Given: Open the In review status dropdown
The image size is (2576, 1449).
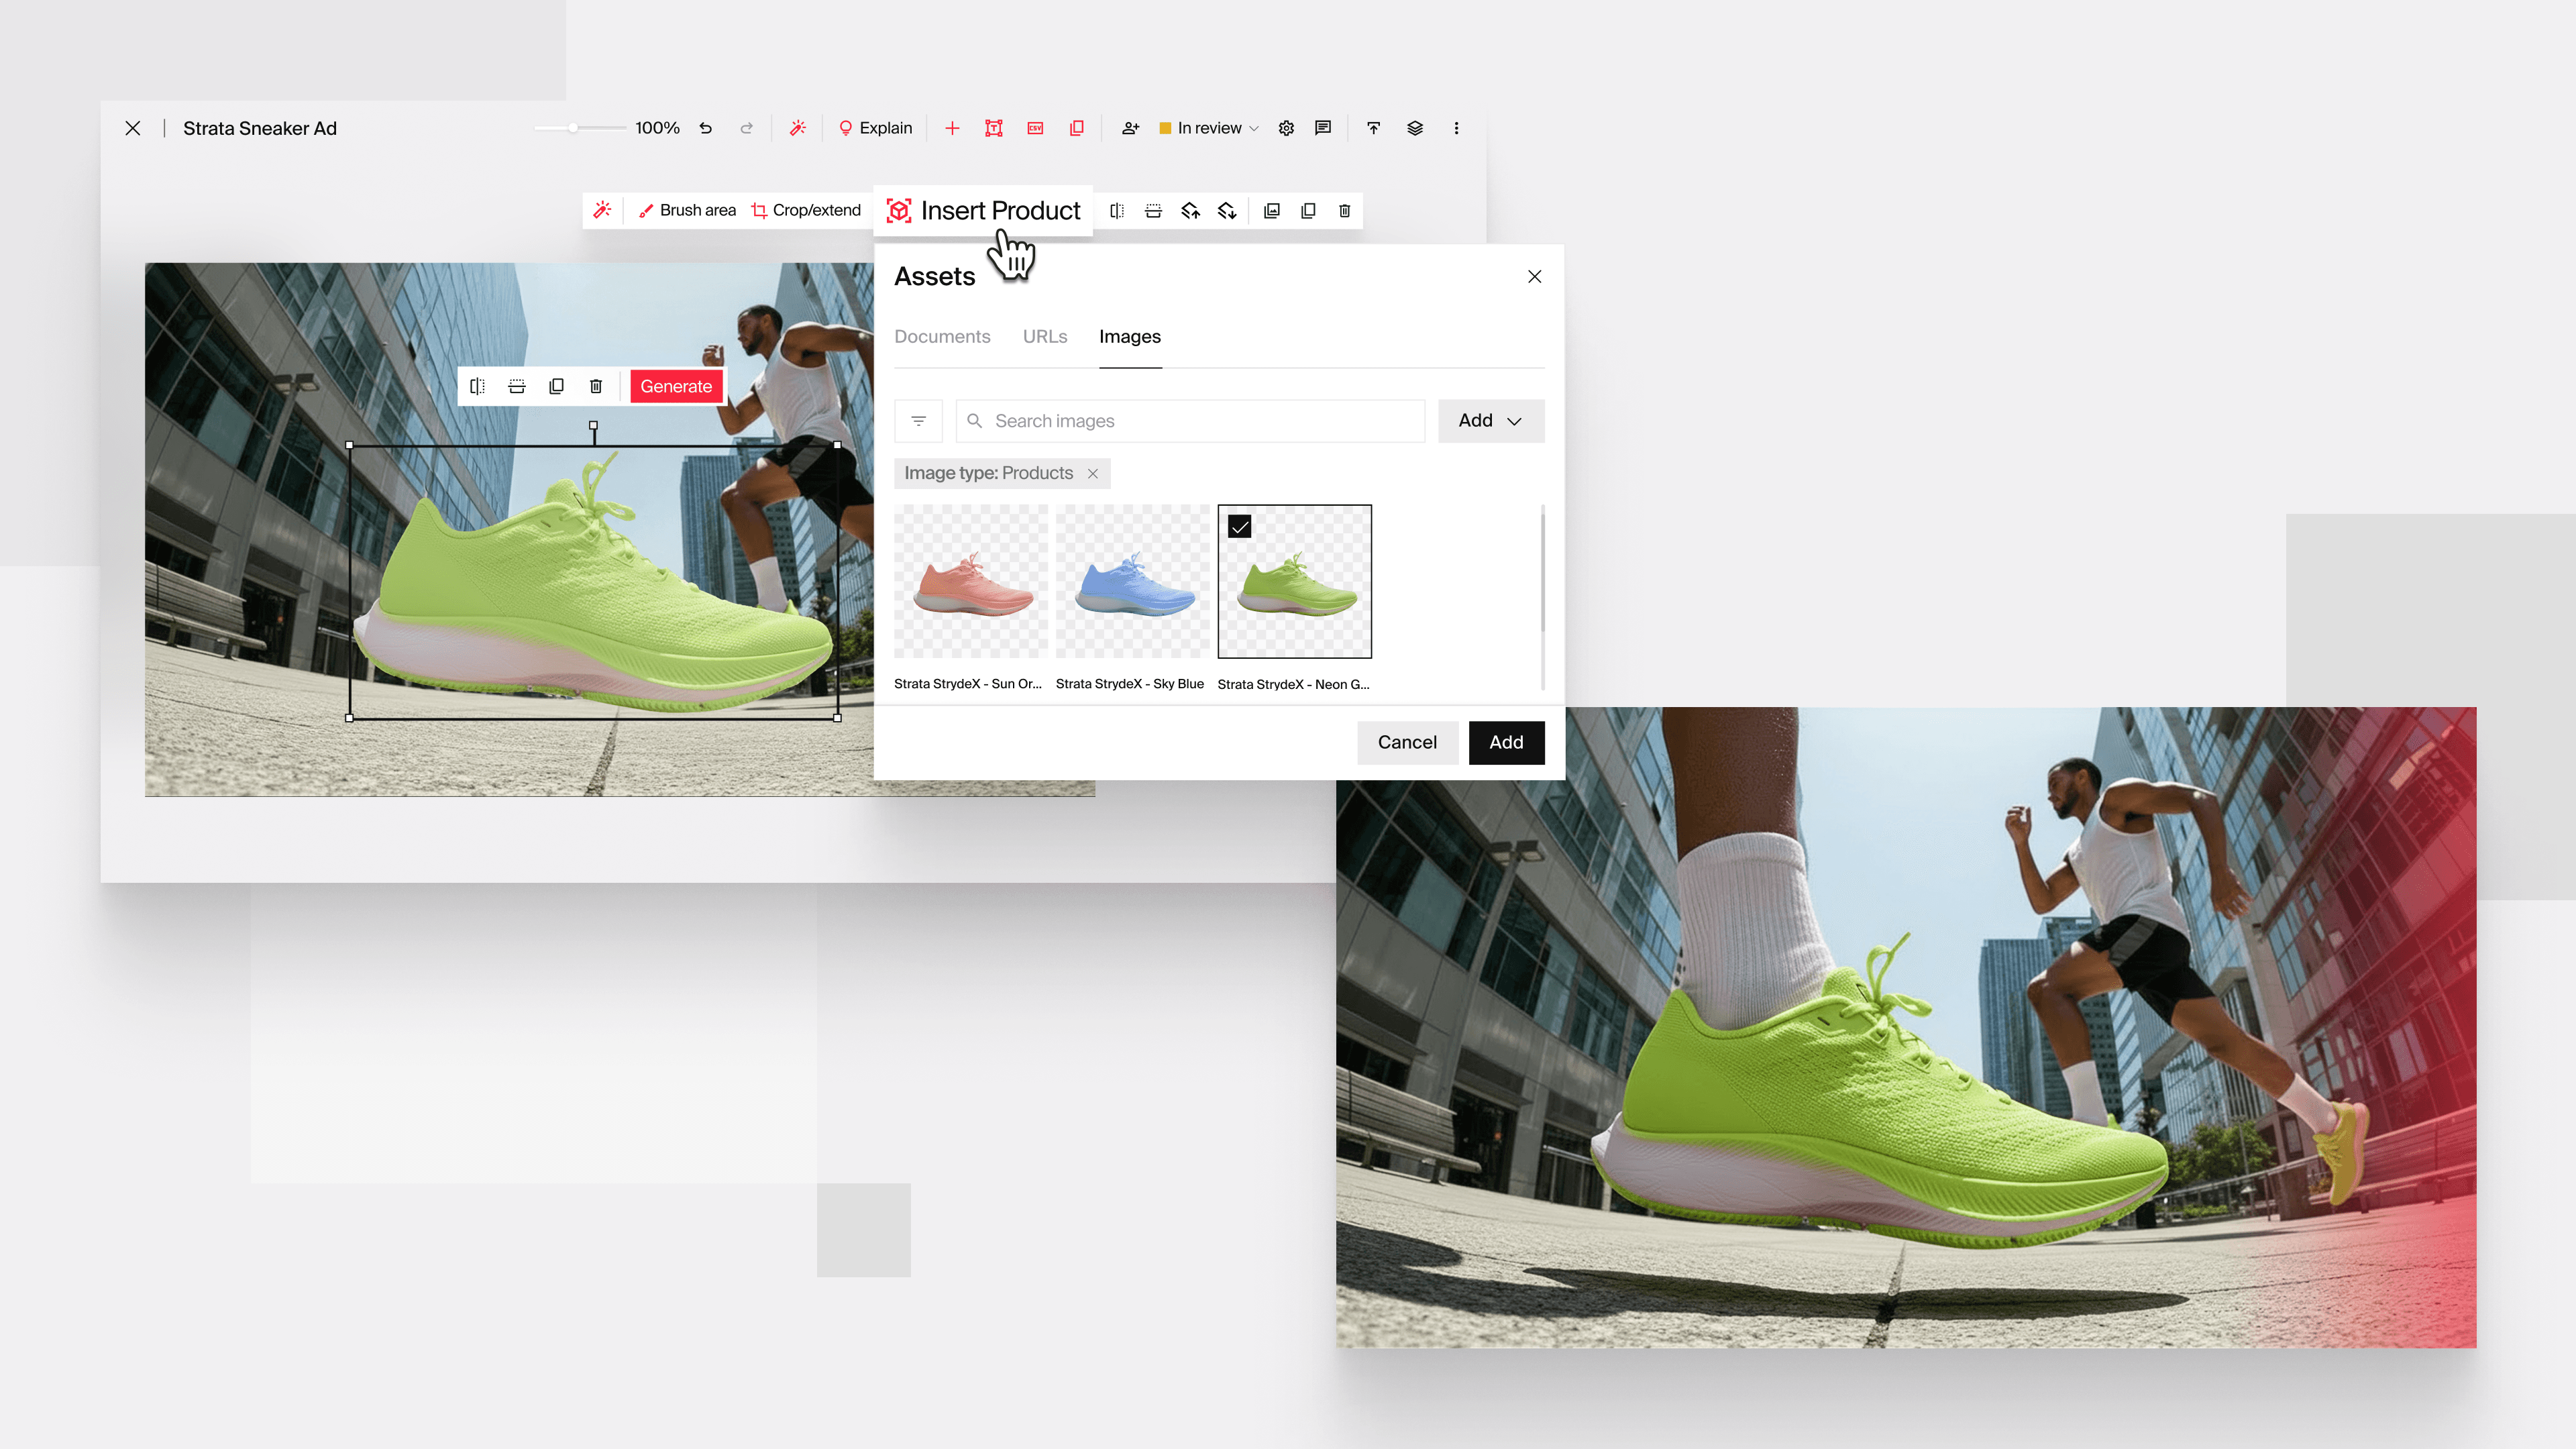Looking at the screenshot, I should [1208, 128].
